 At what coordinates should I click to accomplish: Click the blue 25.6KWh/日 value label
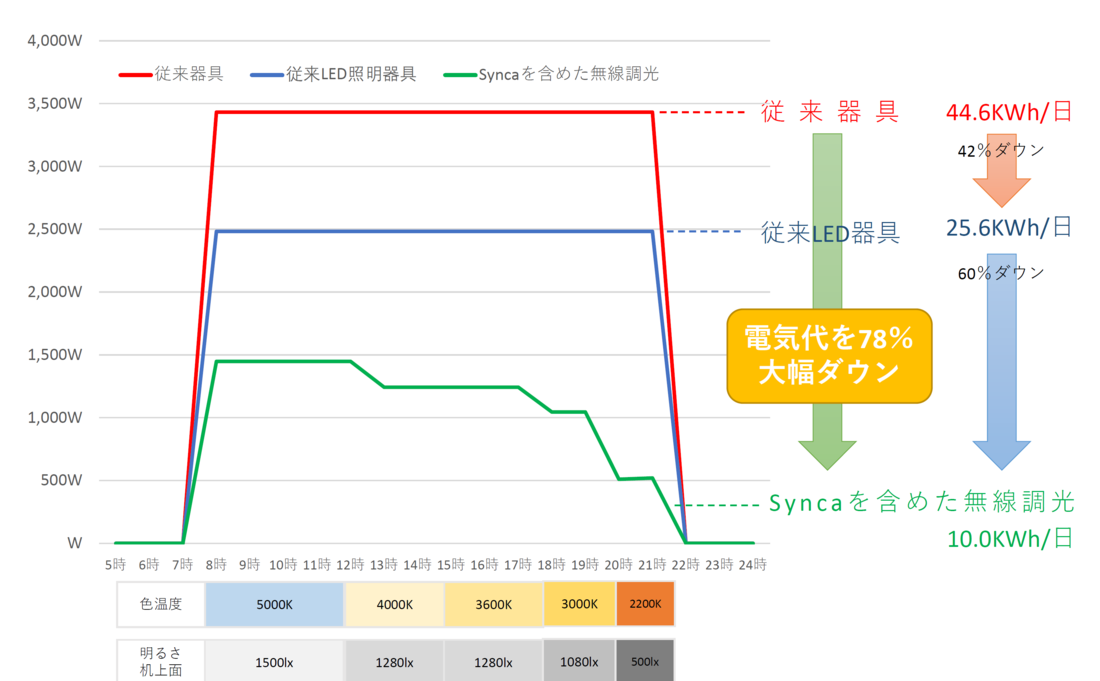tap(1008, 228)
